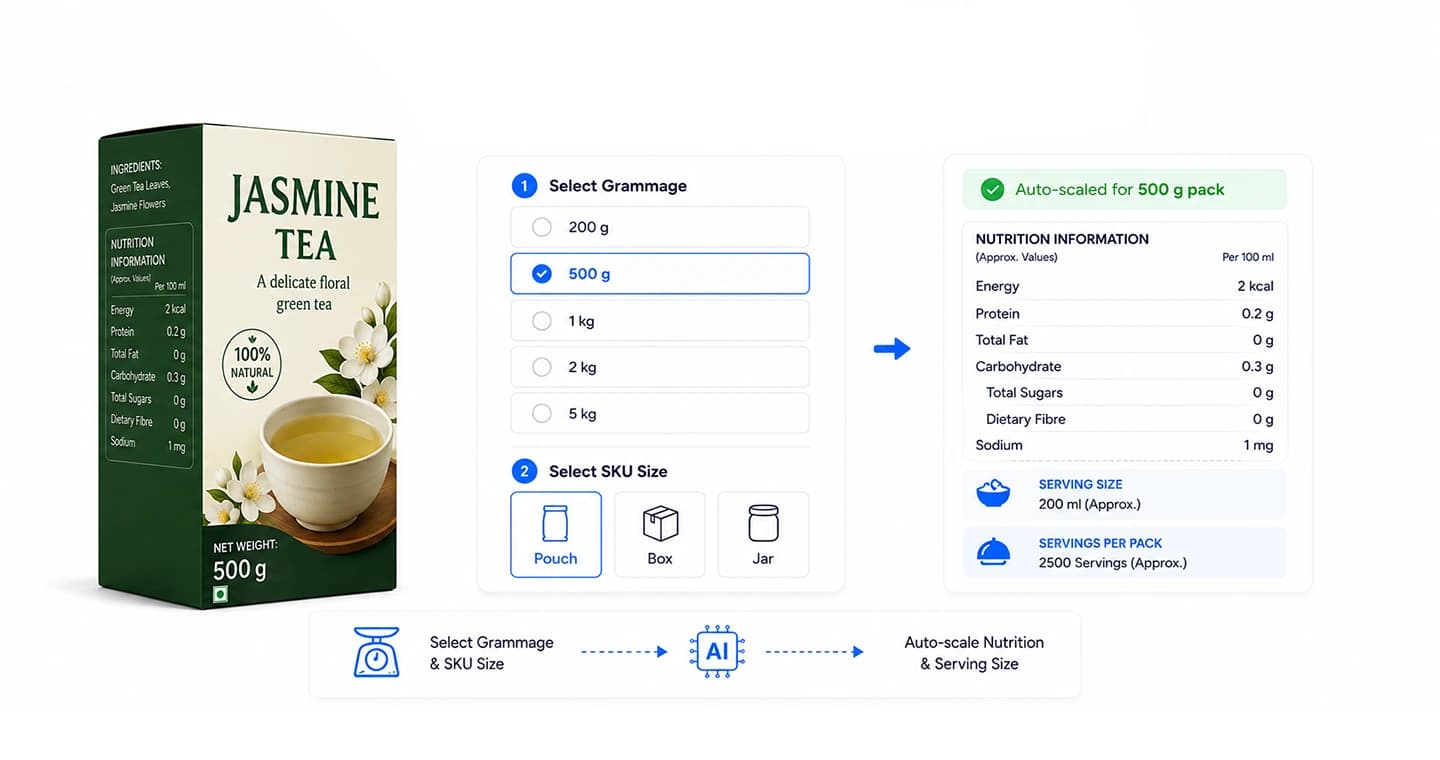Select the 2 kg grammage option
1440x760 pixels.
click(x=660, y=367)
